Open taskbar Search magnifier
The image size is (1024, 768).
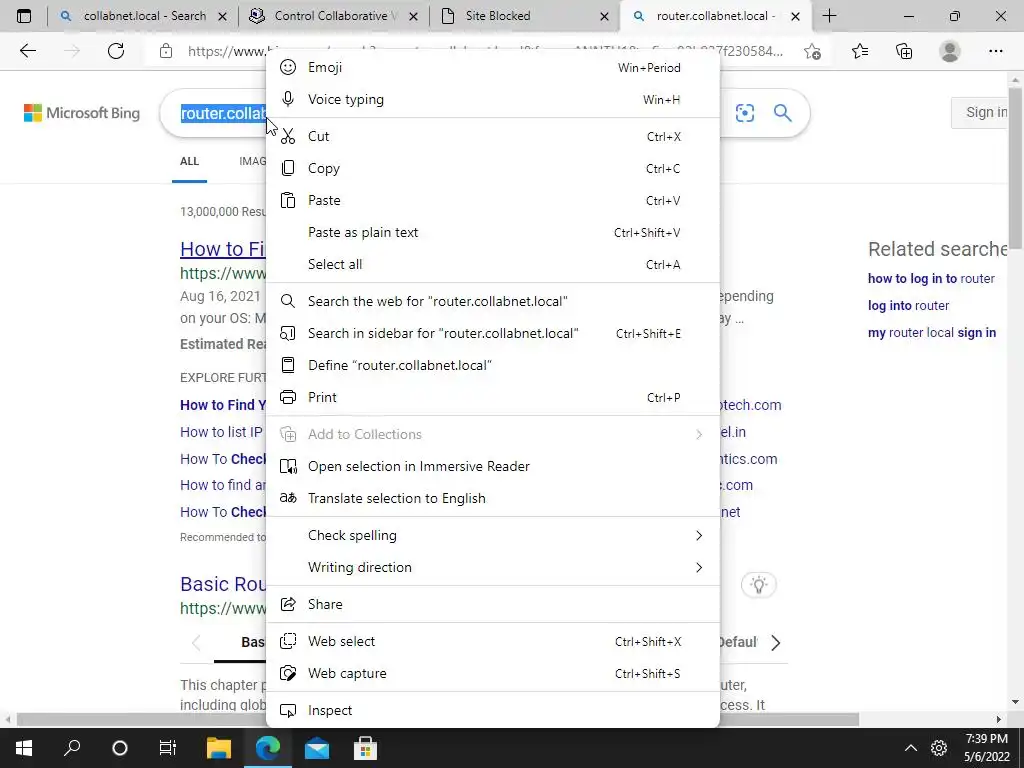72,748
